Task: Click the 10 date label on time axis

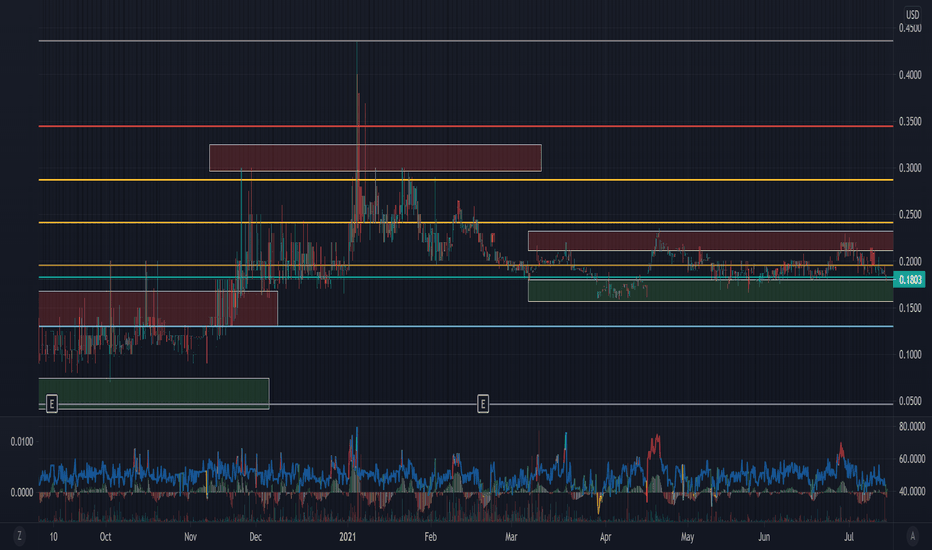Action: pos(53,537)
